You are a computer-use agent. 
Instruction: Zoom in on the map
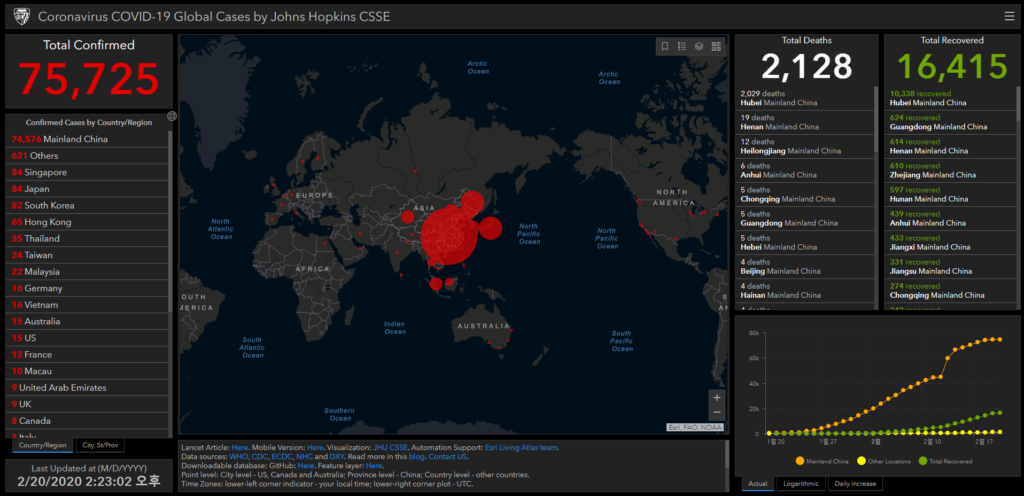716,397
